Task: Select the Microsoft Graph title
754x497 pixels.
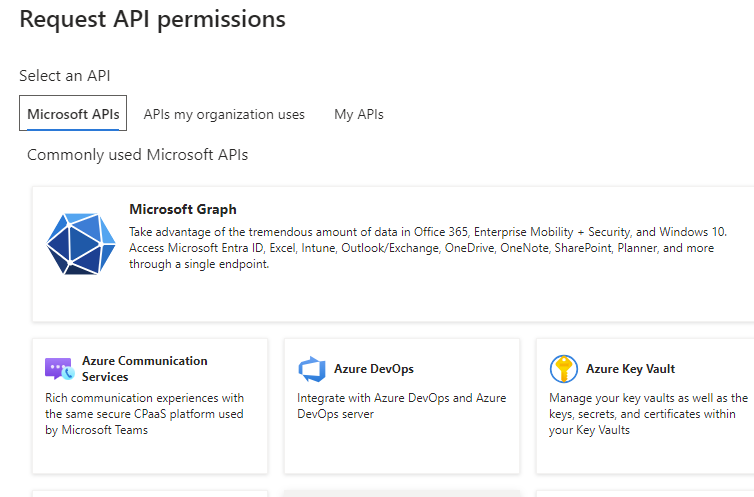Action: coord(183,209)
